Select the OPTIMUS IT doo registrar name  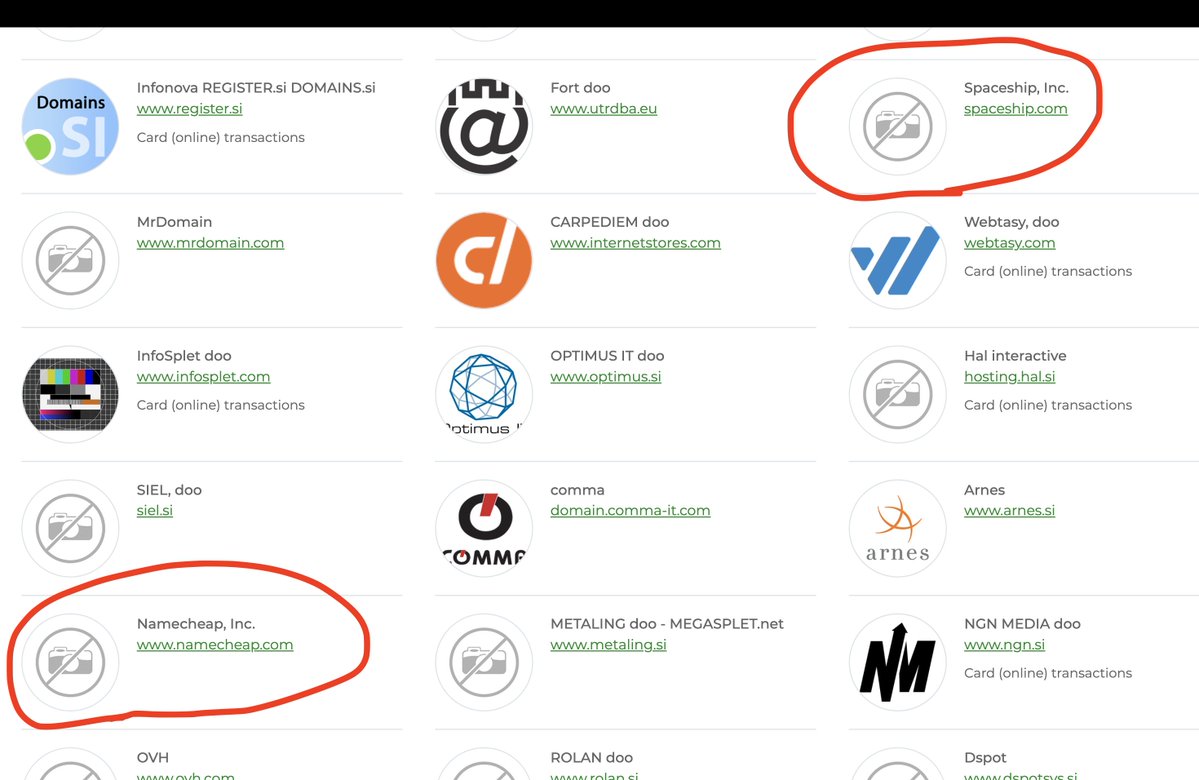coord(607,356)
